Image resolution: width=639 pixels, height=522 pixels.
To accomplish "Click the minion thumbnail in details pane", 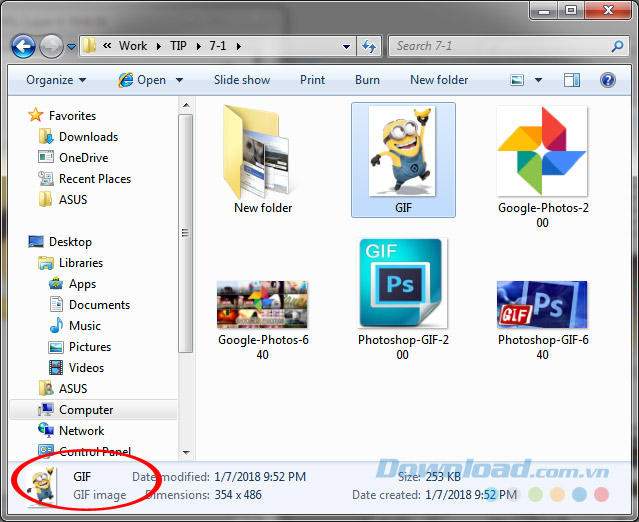I will (x=40, y=487).
